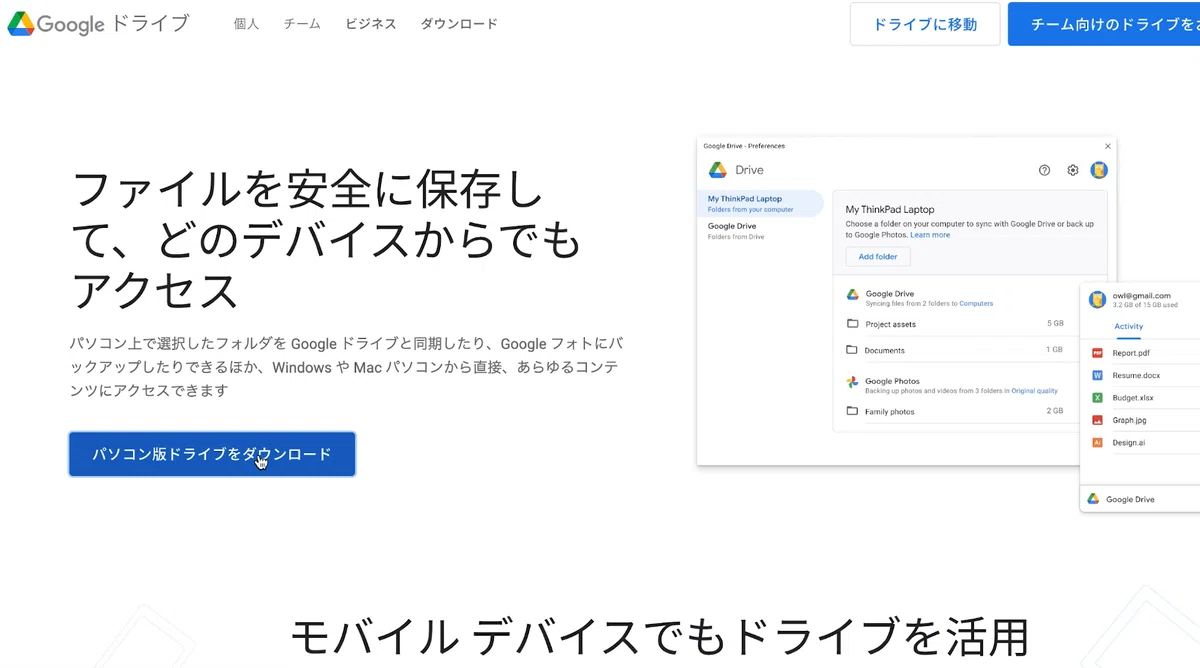This screenshot has width=1200, height=668.
Task: Click the Graph.jpg file name
Action: (1130, 420)
